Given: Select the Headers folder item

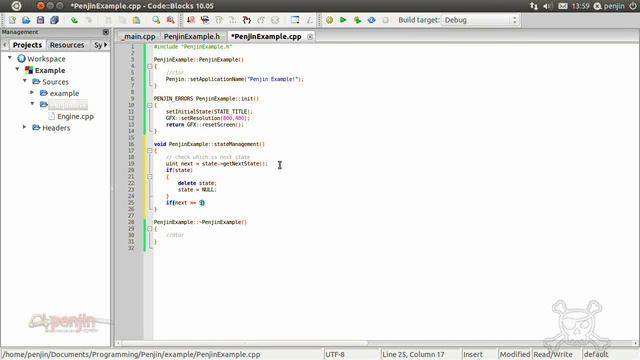Looking at the screenshot, I should tap(56, 128).
